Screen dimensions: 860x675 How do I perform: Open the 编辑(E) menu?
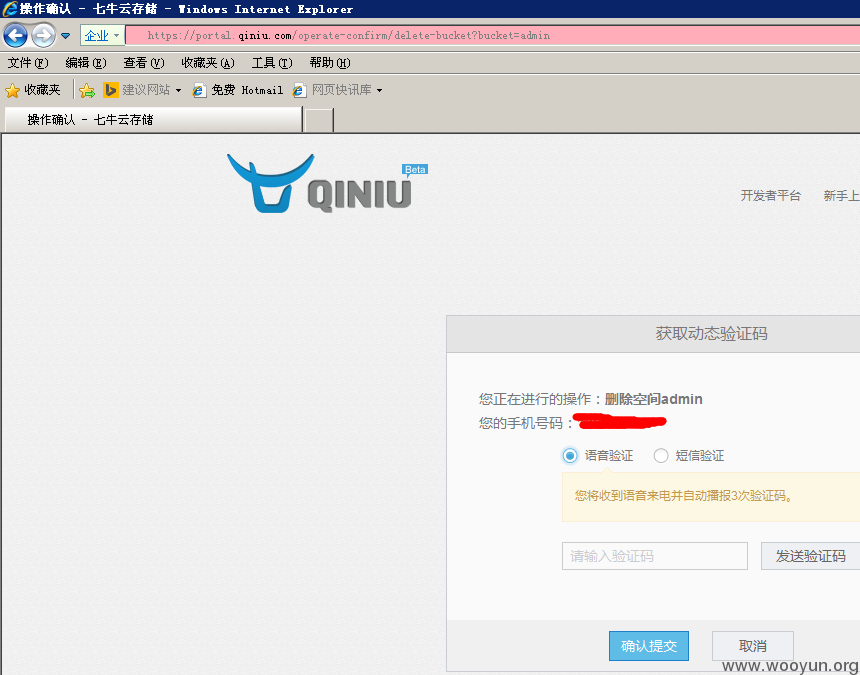[86, 63]
